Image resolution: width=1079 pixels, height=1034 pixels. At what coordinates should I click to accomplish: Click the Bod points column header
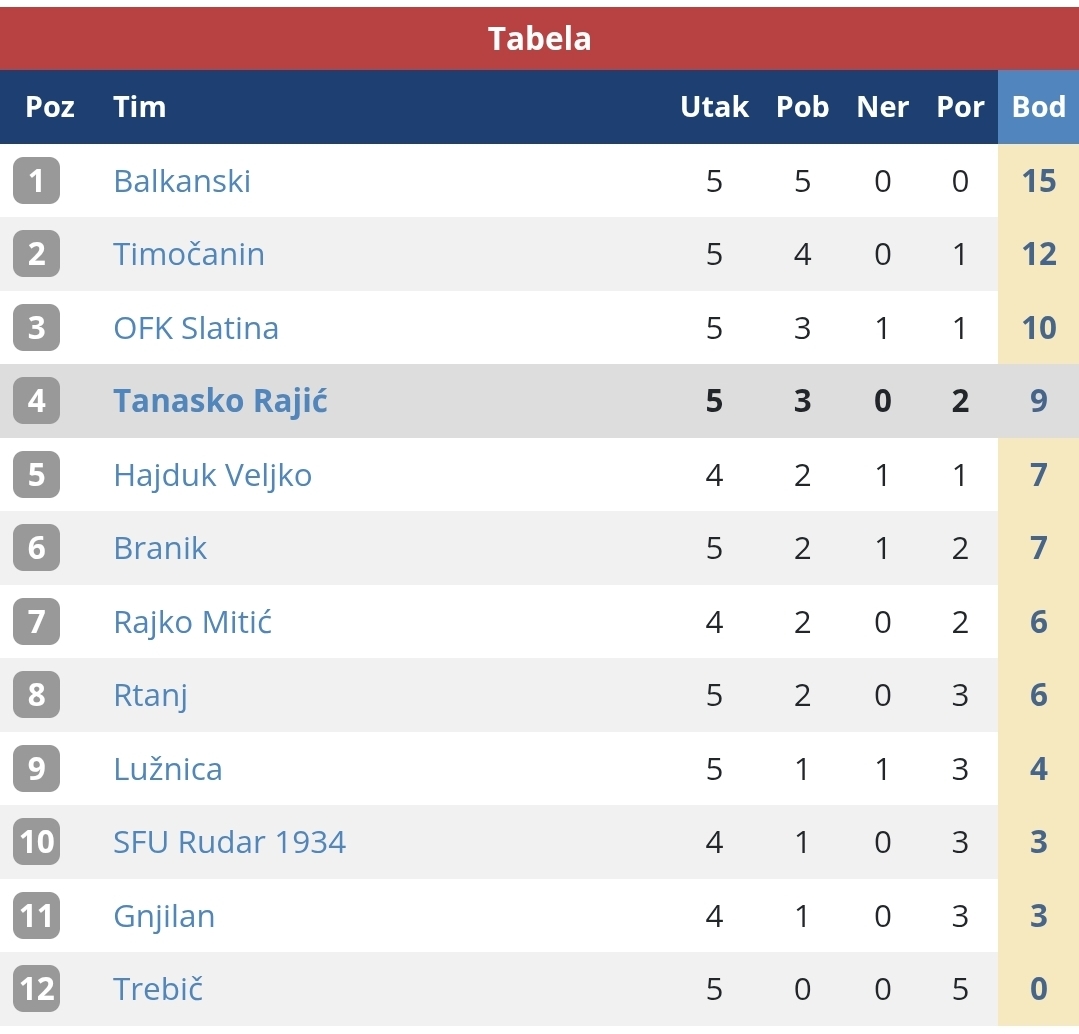(x=1038, y=107)
